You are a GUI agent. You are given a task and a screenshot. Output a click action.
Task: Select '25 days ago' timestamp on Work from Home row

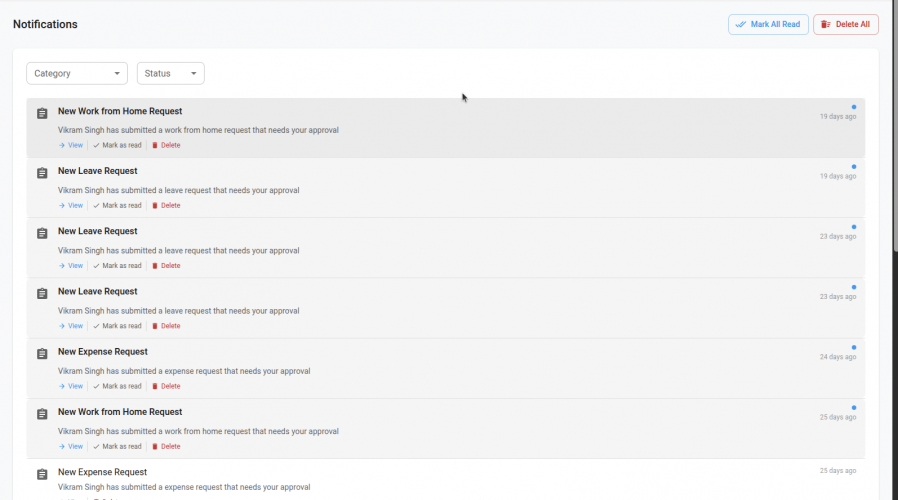(837, 417)
